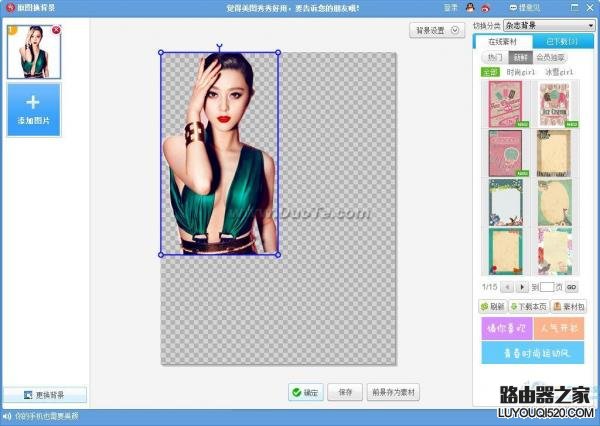Image resolution: width=600 pixels, height=426 pixels.
Task: Click the 1/15 page indicator text
Action: (x=489, y=287)
